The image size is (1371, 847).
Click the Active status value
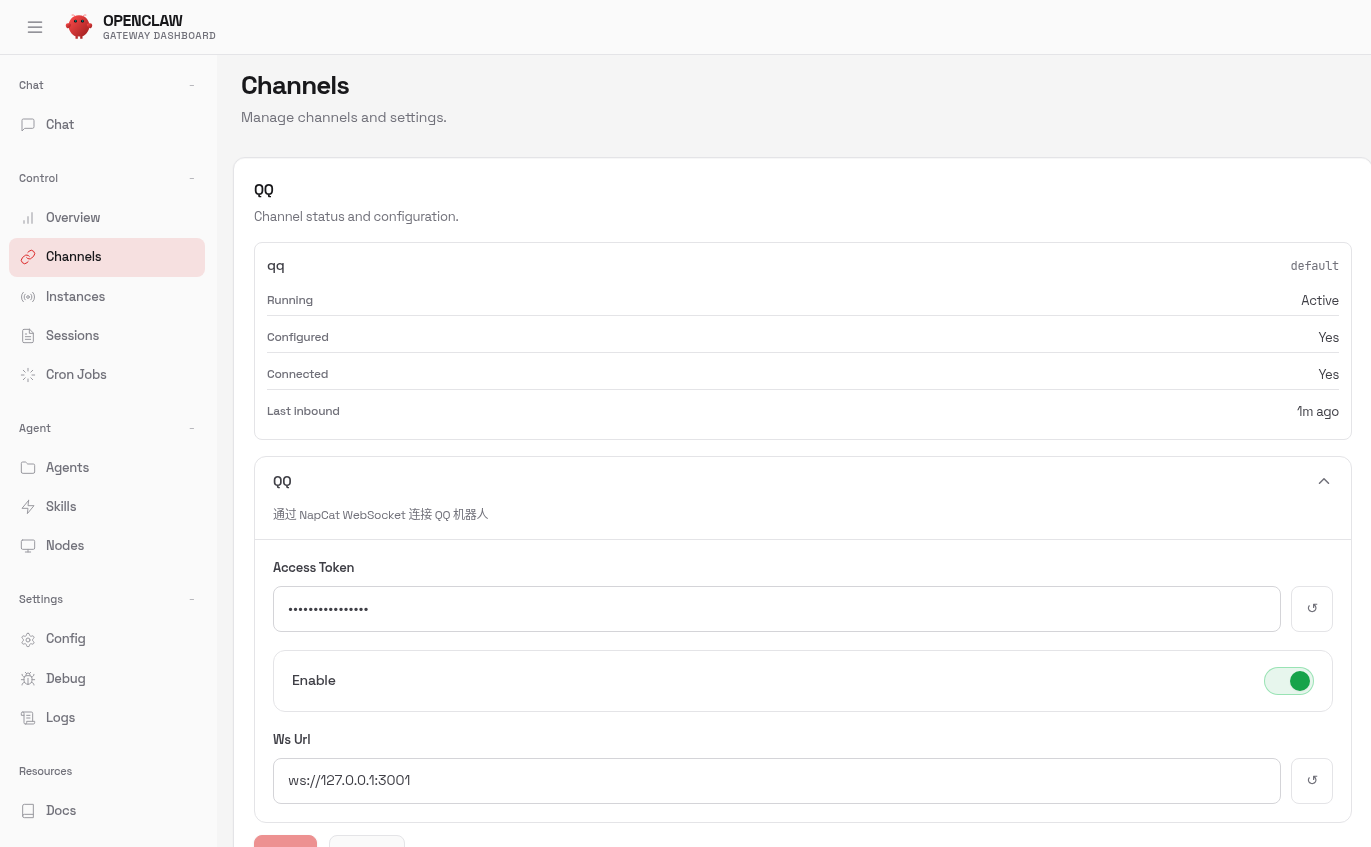(1320, 301)
